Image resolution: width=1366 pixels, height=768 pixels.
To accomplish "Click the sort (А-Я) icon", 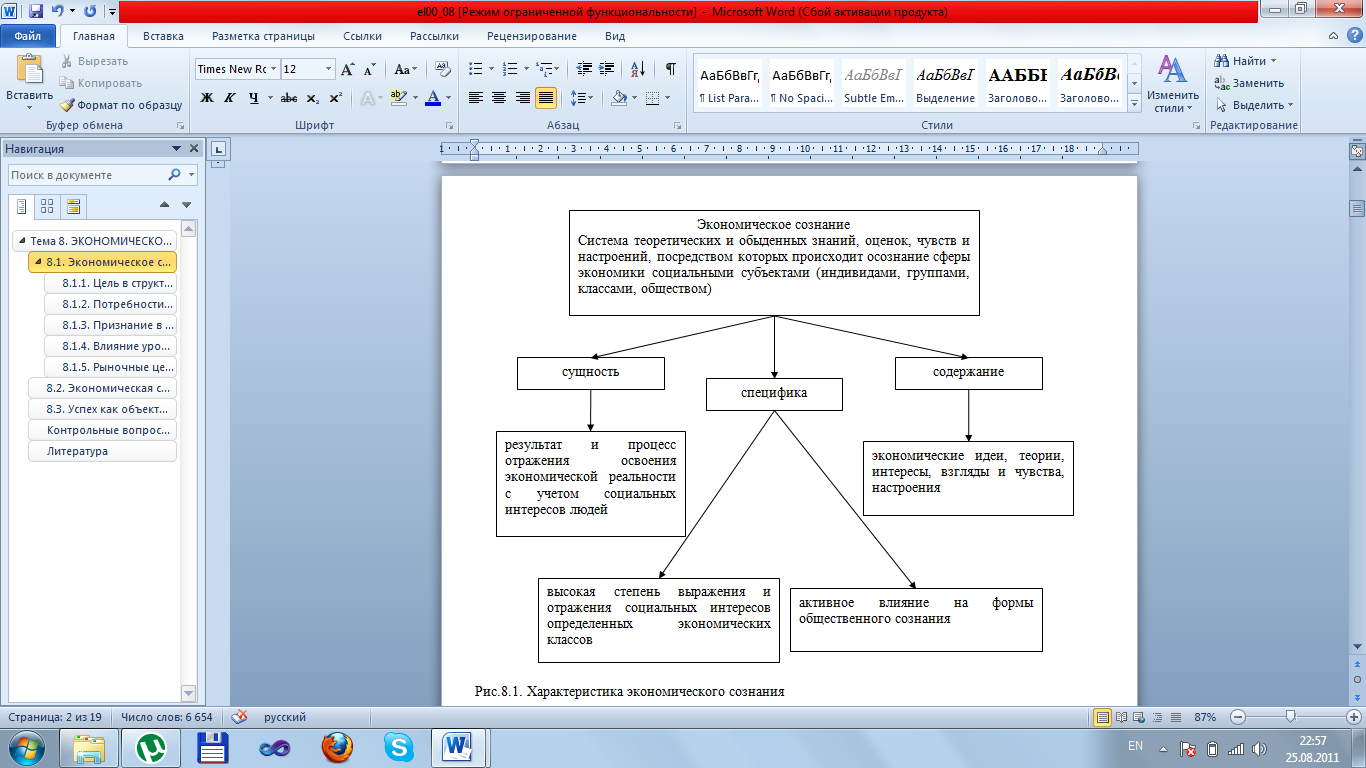I will tap(638, 69).
